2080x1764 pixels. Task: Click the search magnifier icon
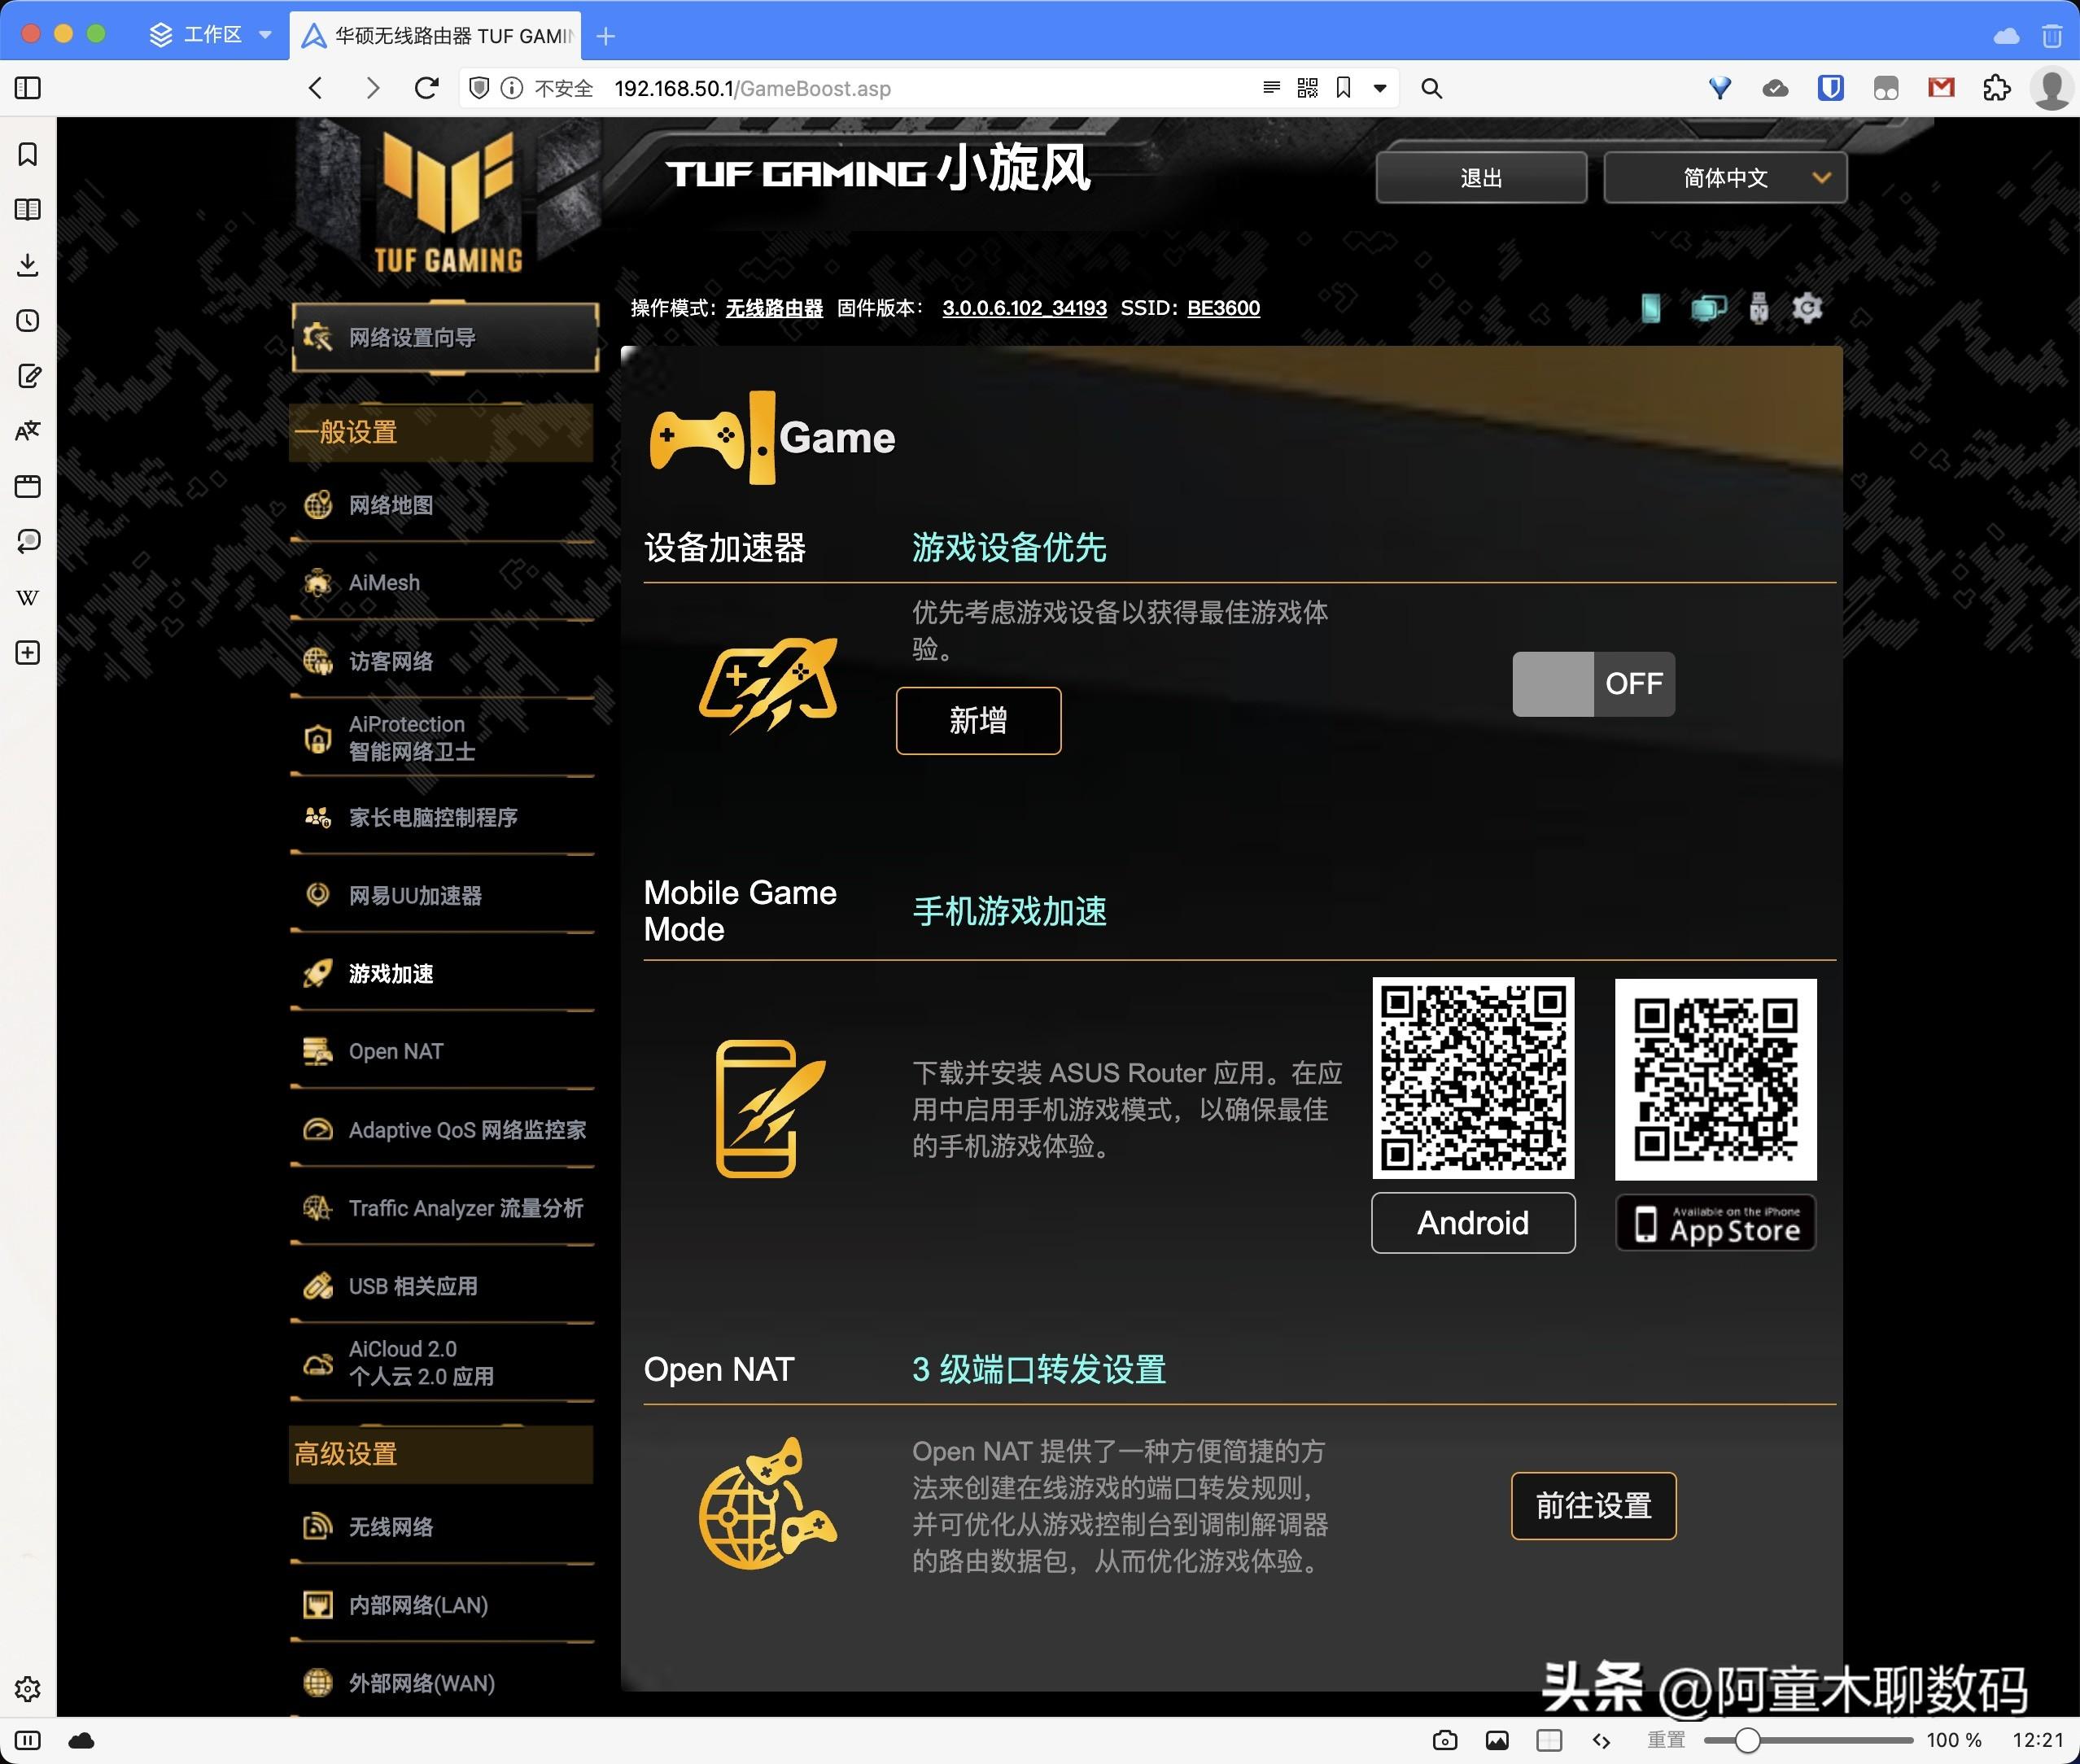pyautogui.click(x=1432, y=88)
